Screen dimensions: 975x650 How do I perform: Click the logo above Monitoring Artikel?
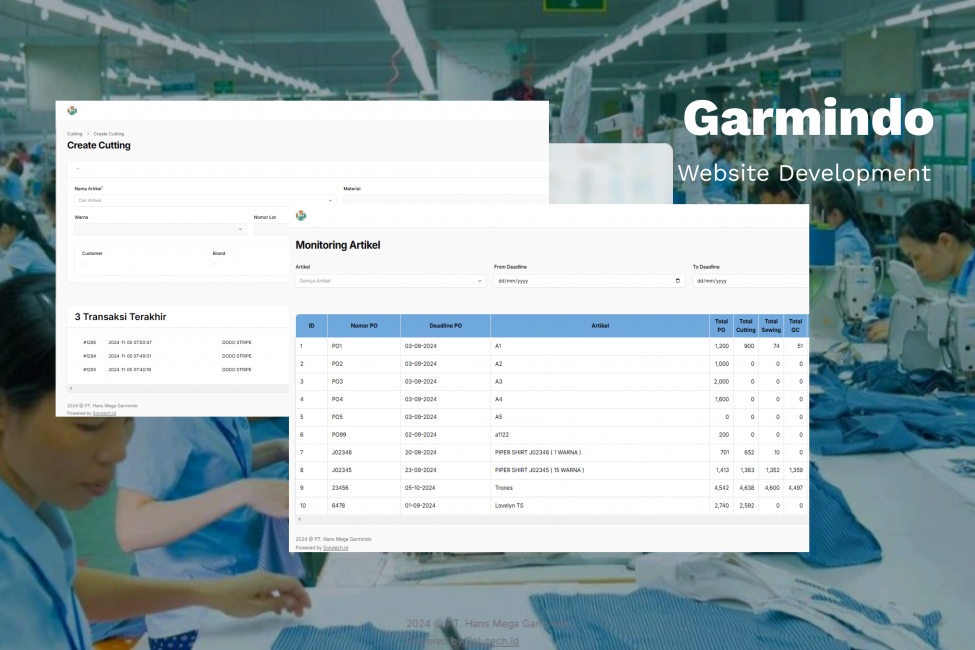301,215
